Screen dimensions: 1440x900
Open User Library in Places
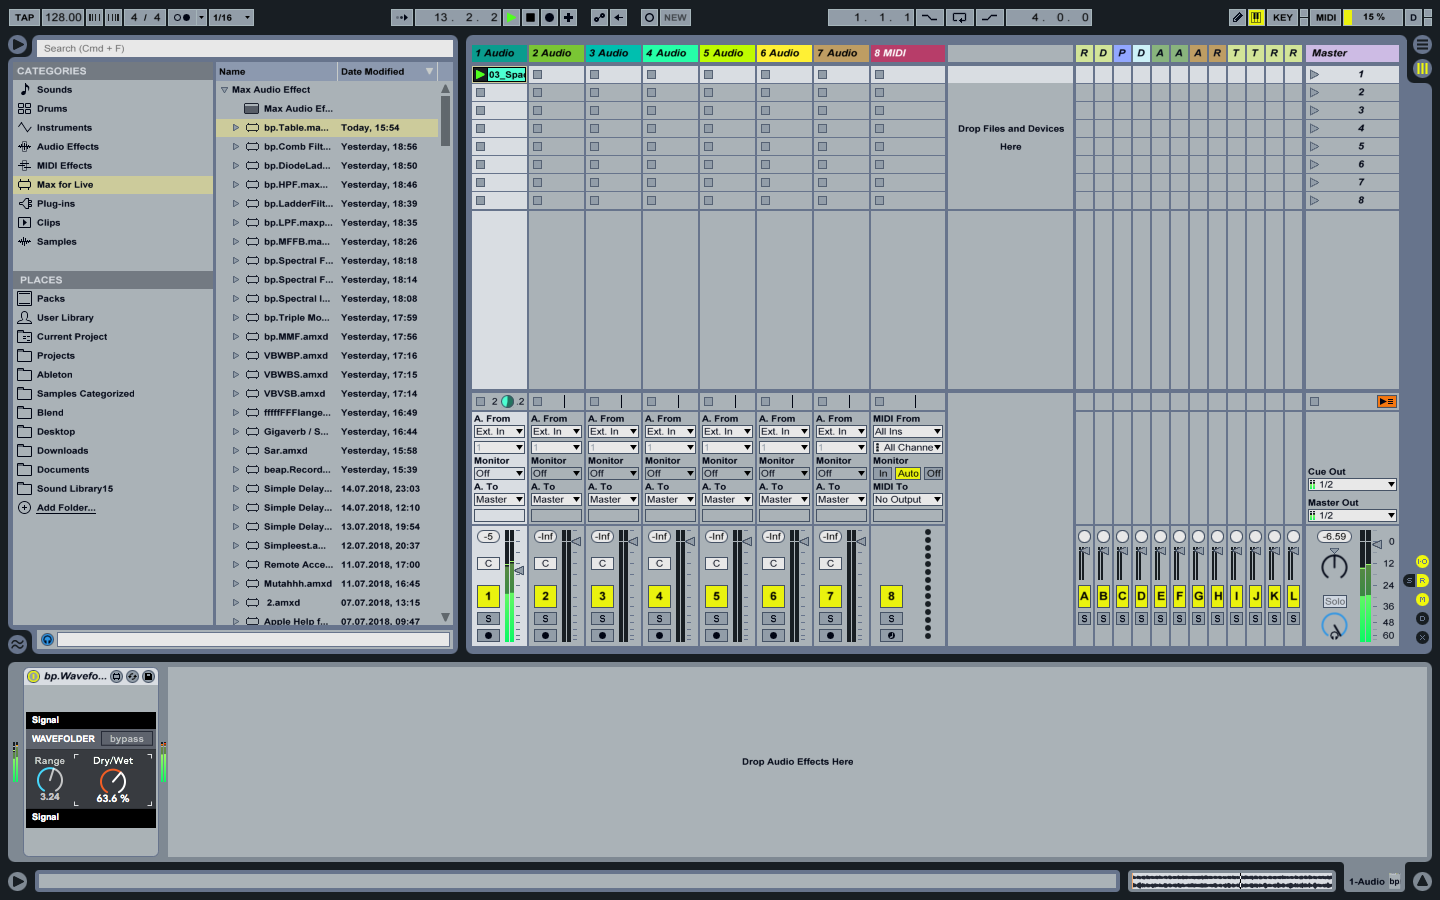tap(65, 318)
